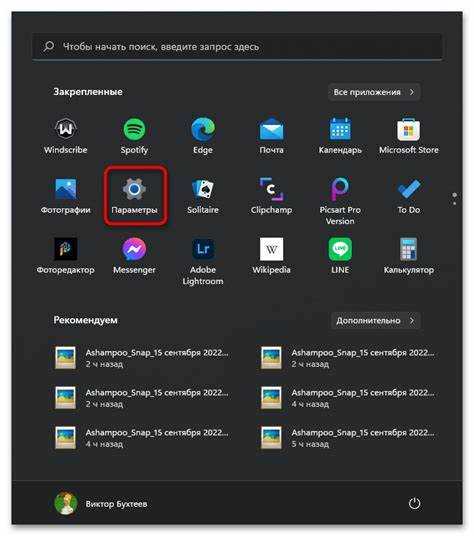This screenshot has height=536, width=474.
Task: Launch the LINE messenger
Action: pos(340,256)
